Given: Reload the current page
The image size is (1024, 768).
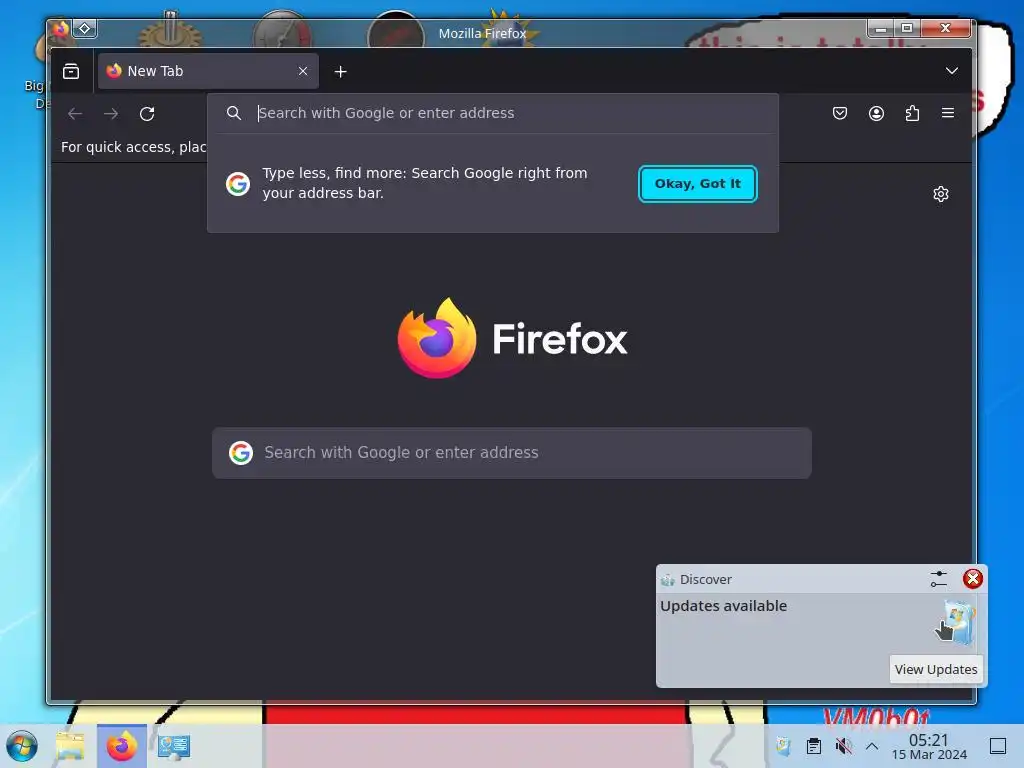Looking at the screenshot, I should 147,114.
